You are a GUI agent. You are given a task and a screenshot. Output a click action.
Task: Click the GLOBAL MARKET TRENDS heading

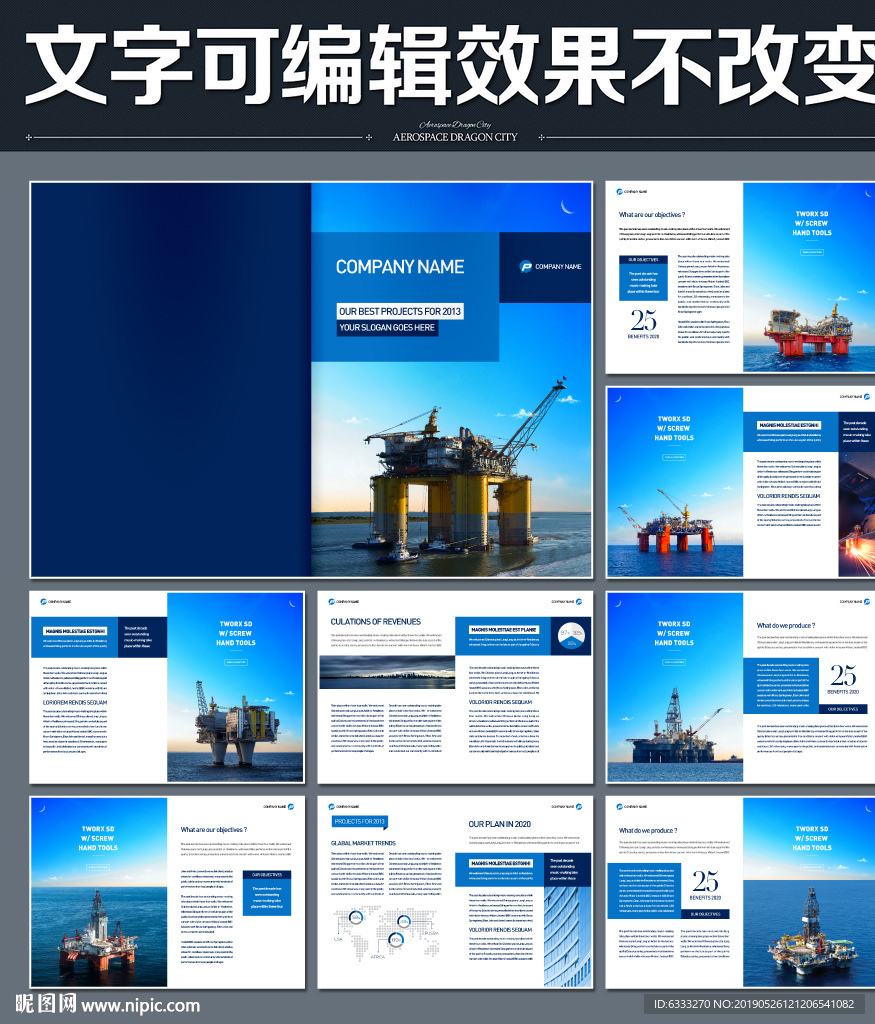pyautogui.click(x=363, y=843)
